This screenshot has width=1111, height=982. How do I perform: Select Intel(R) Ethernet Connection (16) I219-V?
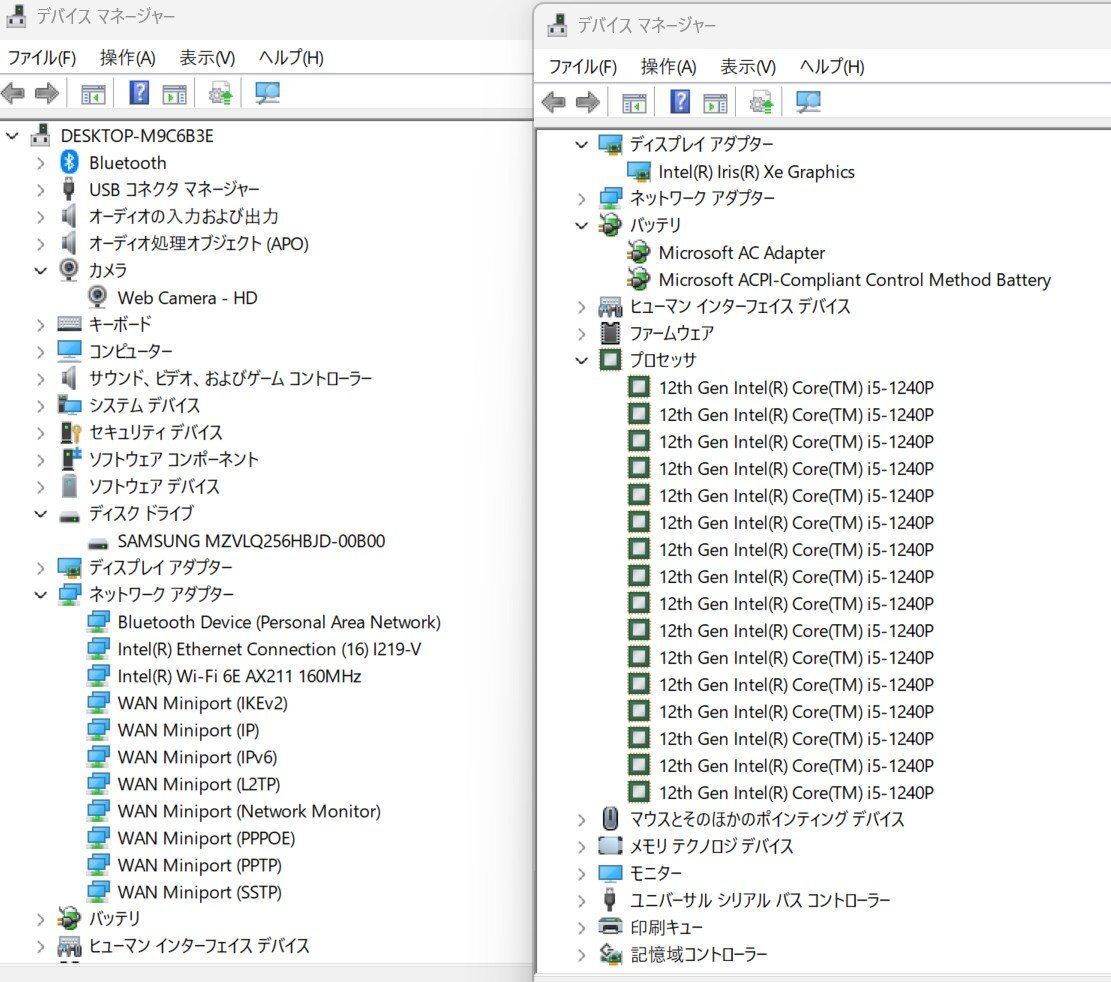[269, 649]
